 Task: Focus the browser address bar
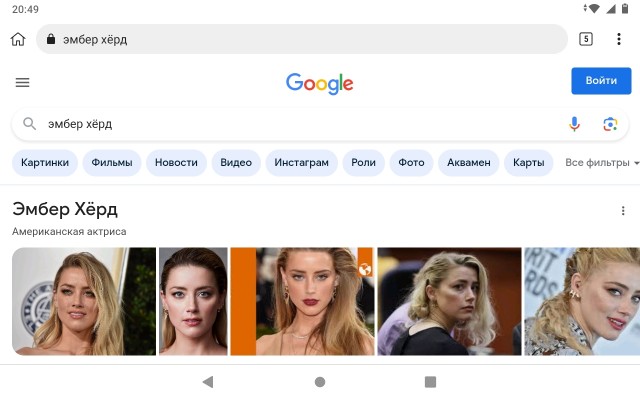[302, 39]
